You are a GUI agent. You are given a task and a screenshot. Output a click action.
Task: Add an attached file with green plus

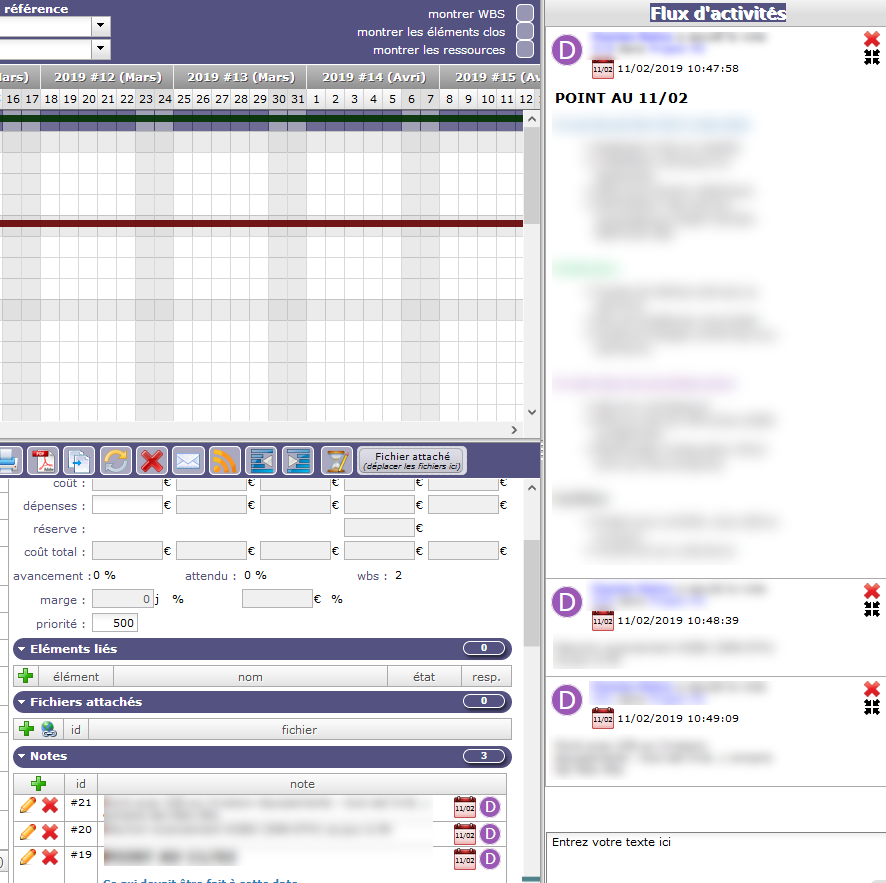[x=26, y=729]
